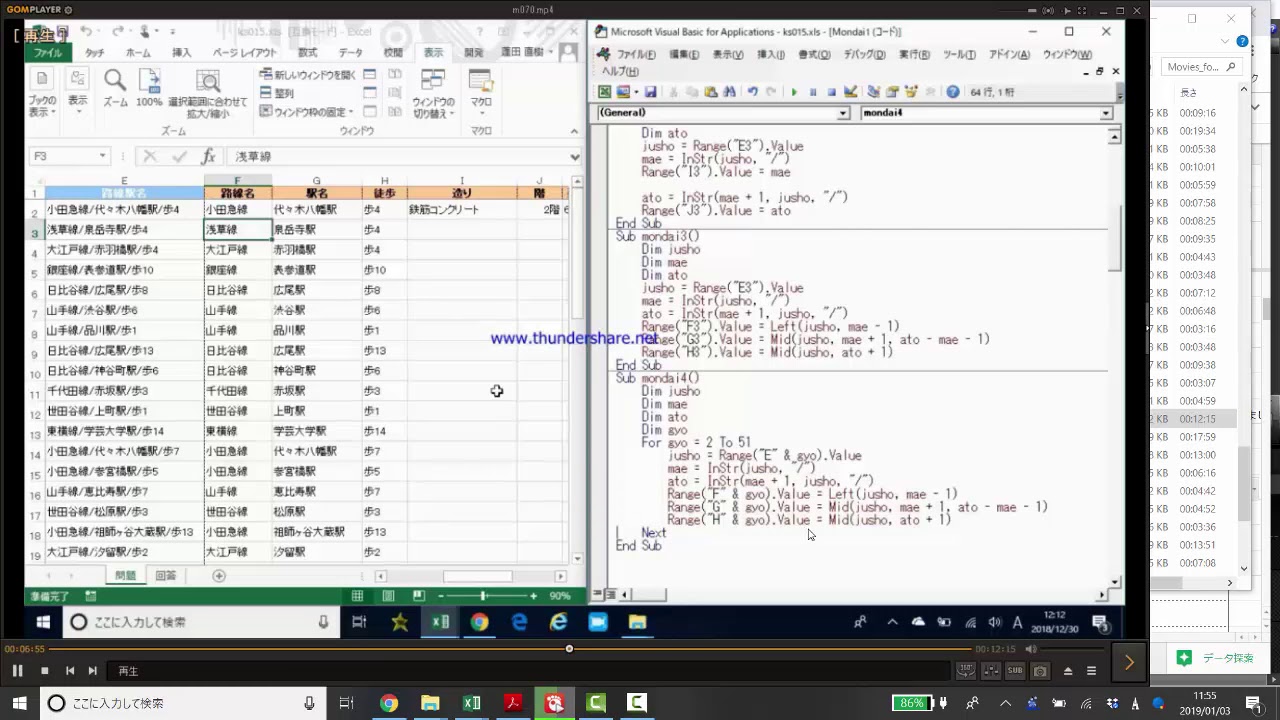Open the マクロ button dropdown in ribbon
The width and height of the screenshot is (1280, 720).
point(481,102)
